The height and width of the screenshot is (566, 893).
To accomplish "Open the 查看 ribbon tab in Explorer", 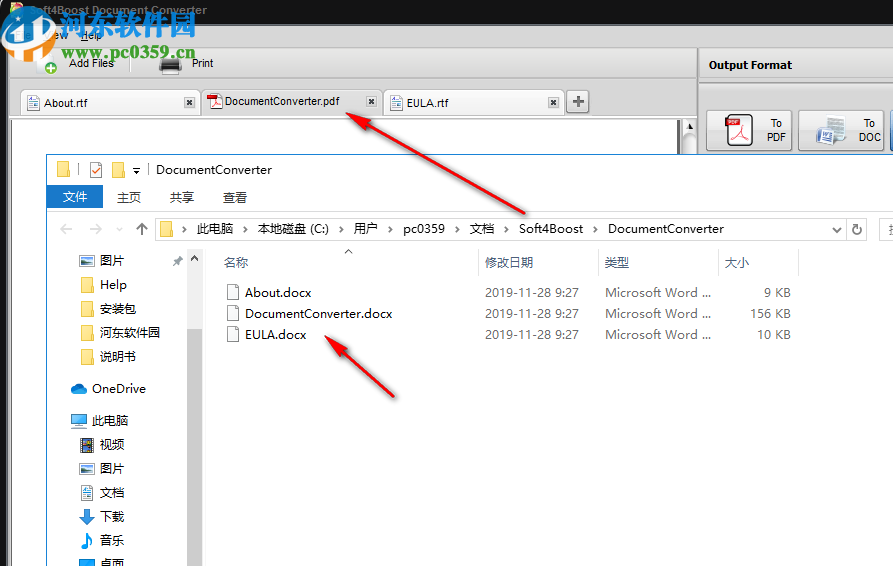I will [x=235, y=197].
